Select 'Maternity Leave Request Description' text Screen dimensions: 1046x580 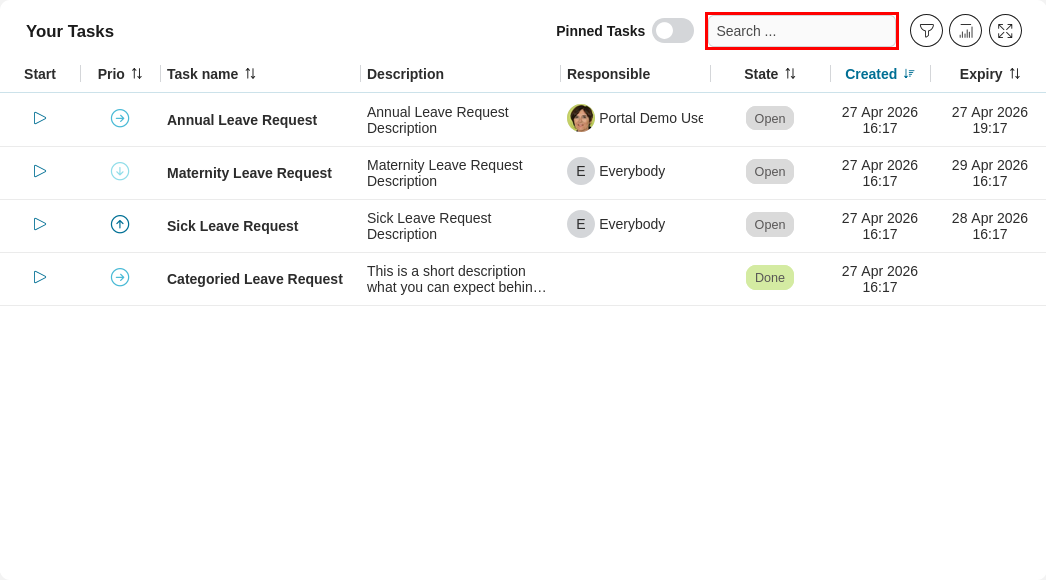tap(445, 173)
